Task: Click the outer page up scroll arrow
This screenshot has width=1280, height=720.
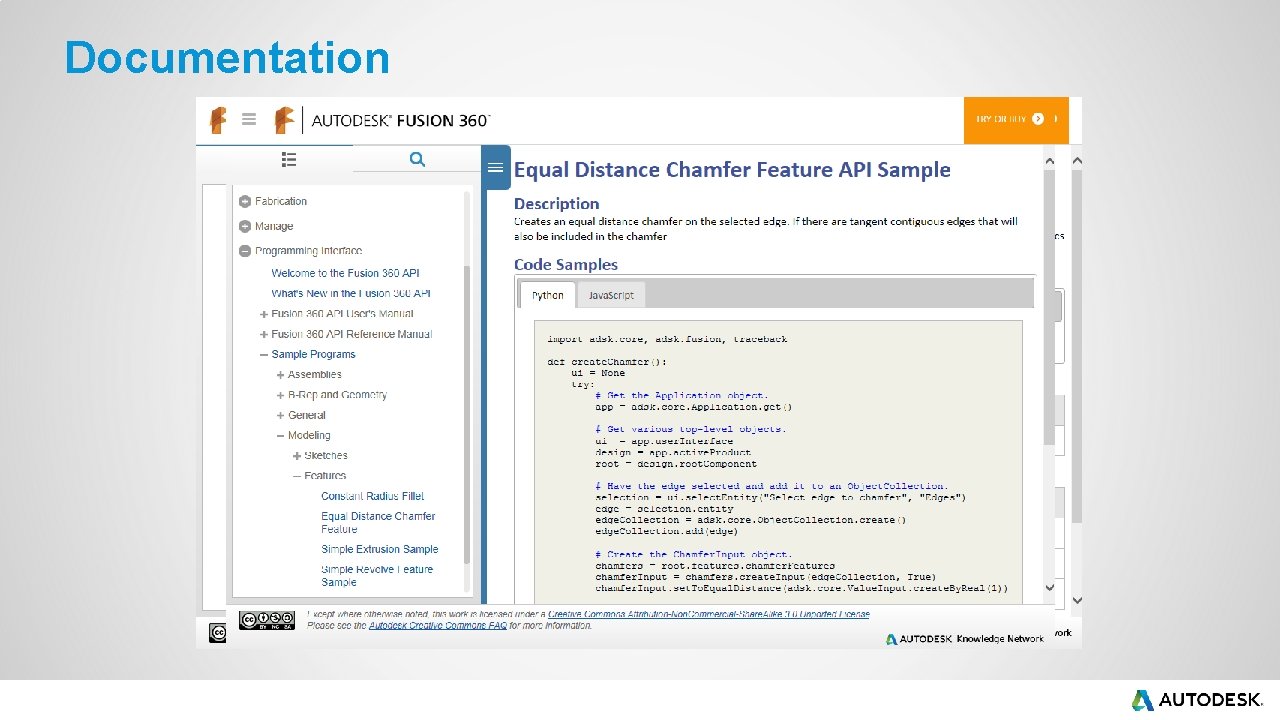Action: pyautogui.click(x=1076, y=160)
